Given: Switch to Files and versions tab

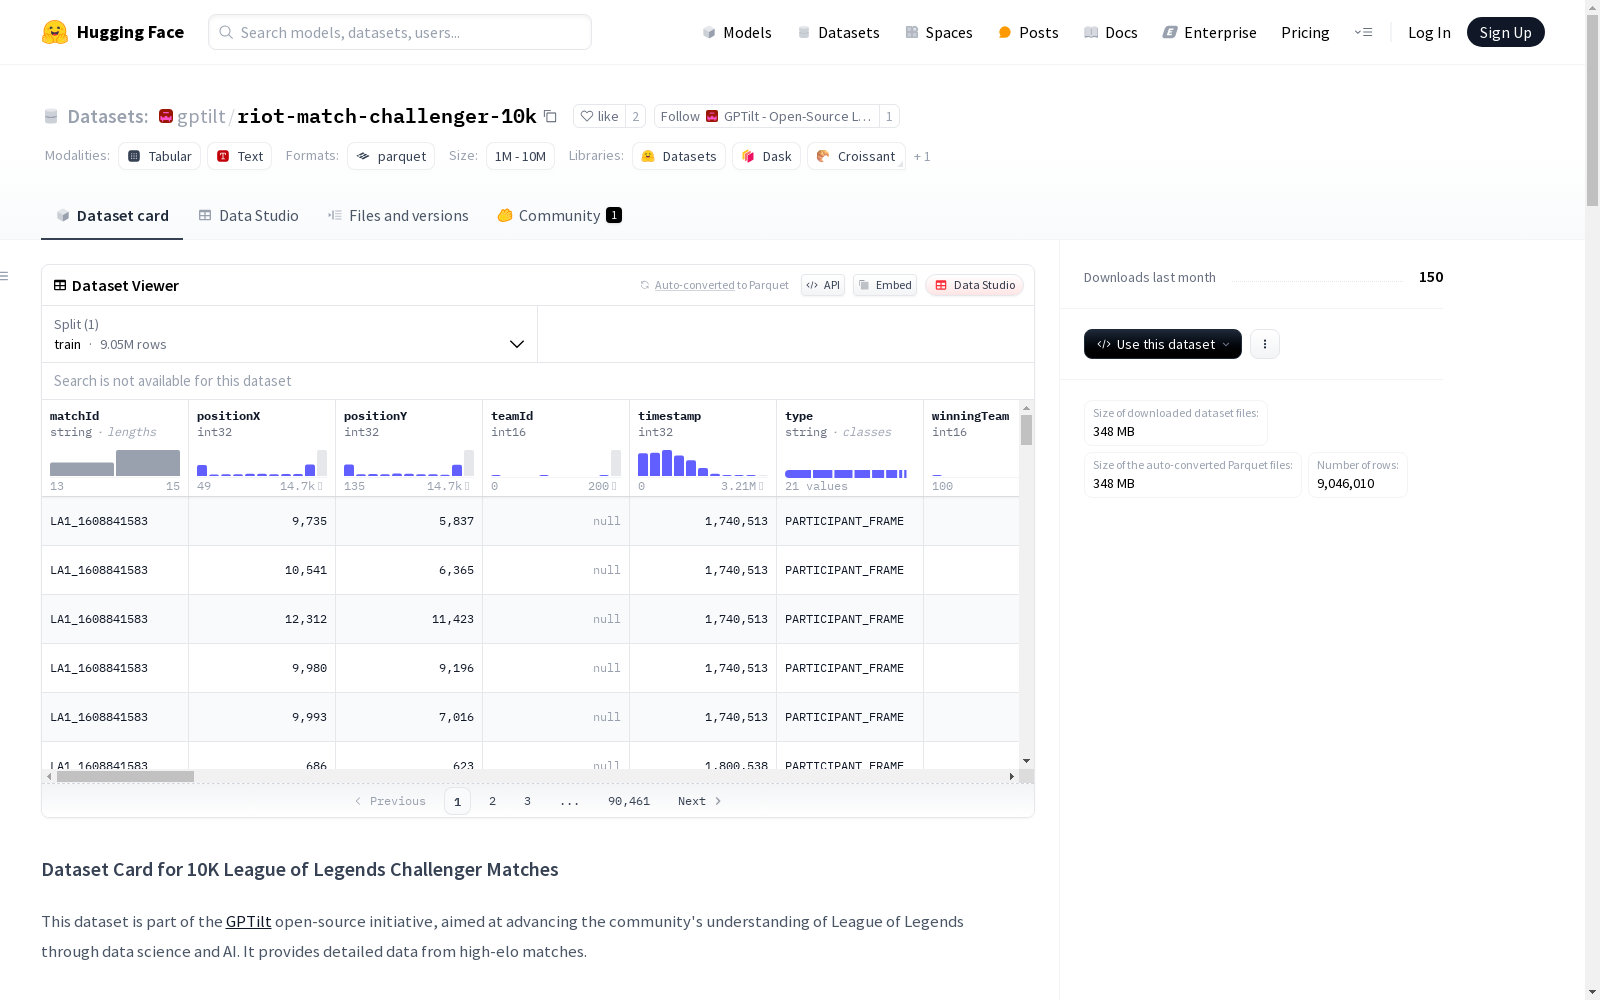Looking at the screenshot, I should 398,215.
